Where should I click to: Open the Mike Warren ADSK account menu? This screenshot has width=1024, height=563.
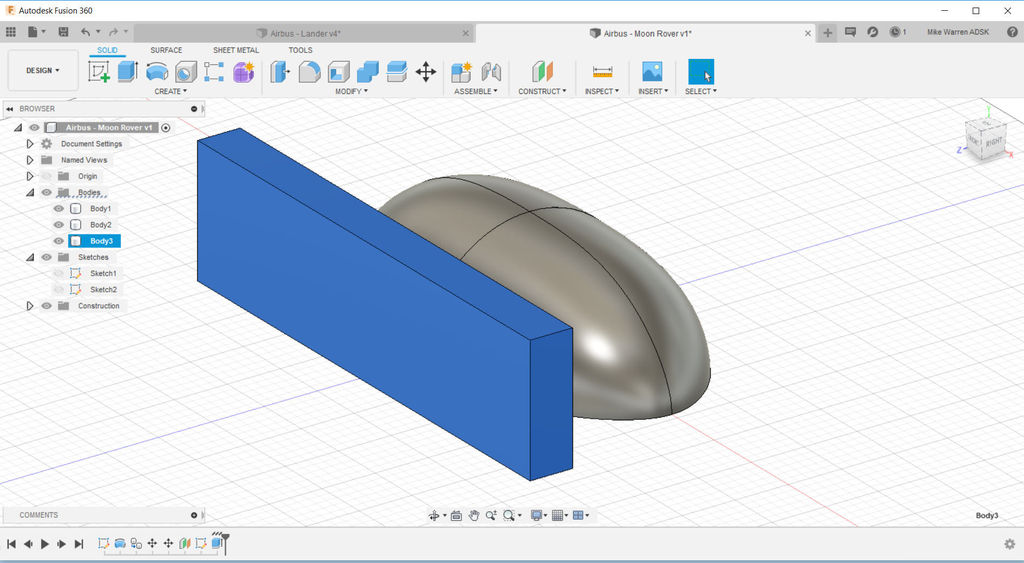pos(958,32)
